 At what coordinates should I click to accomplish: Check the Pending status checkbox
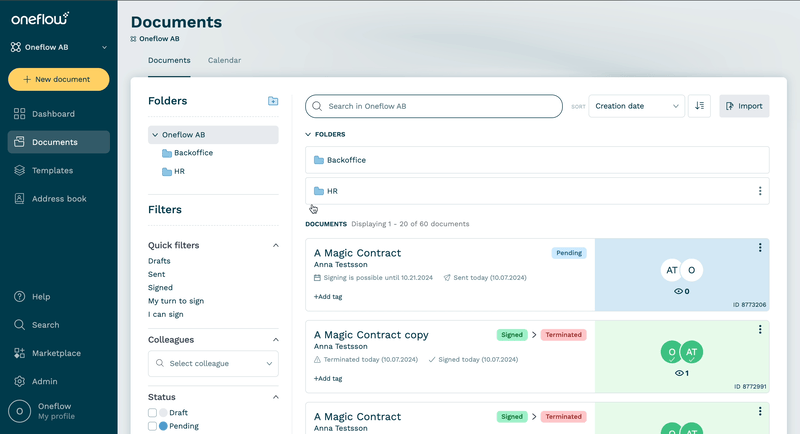[152, 426]
